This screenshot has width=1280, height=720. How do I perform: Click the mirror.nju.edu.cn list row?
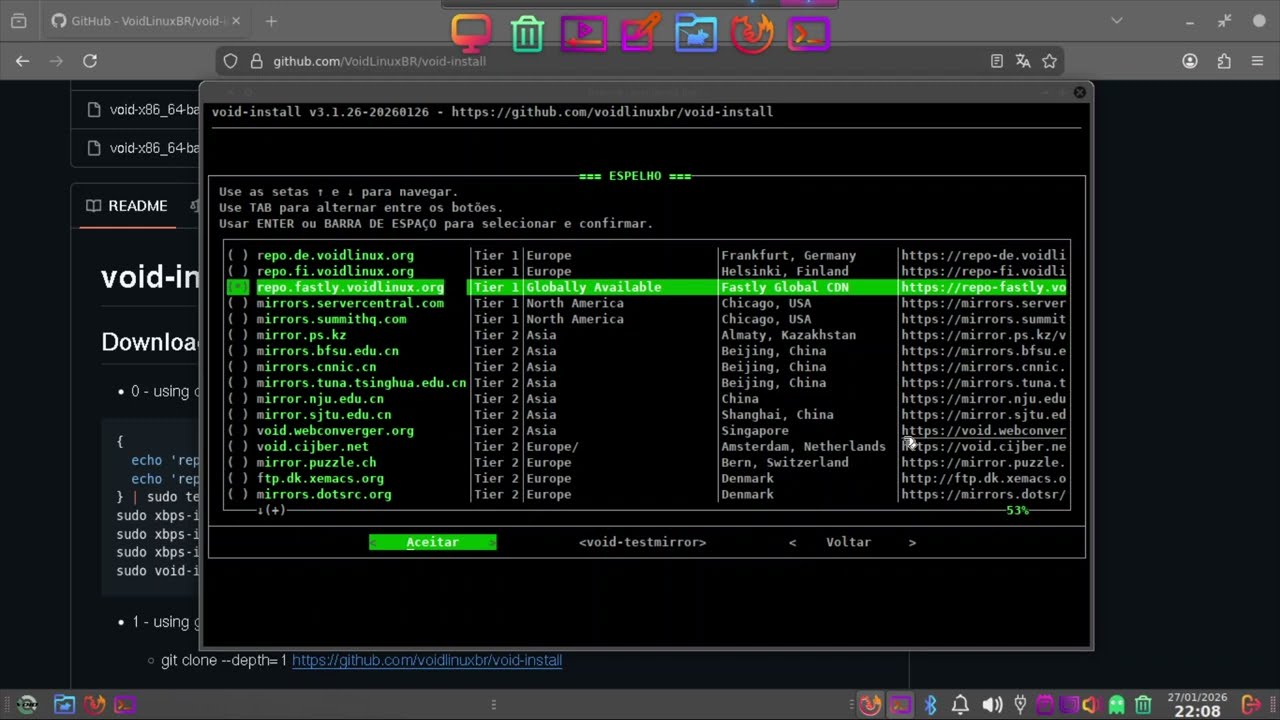coord(646,399)
